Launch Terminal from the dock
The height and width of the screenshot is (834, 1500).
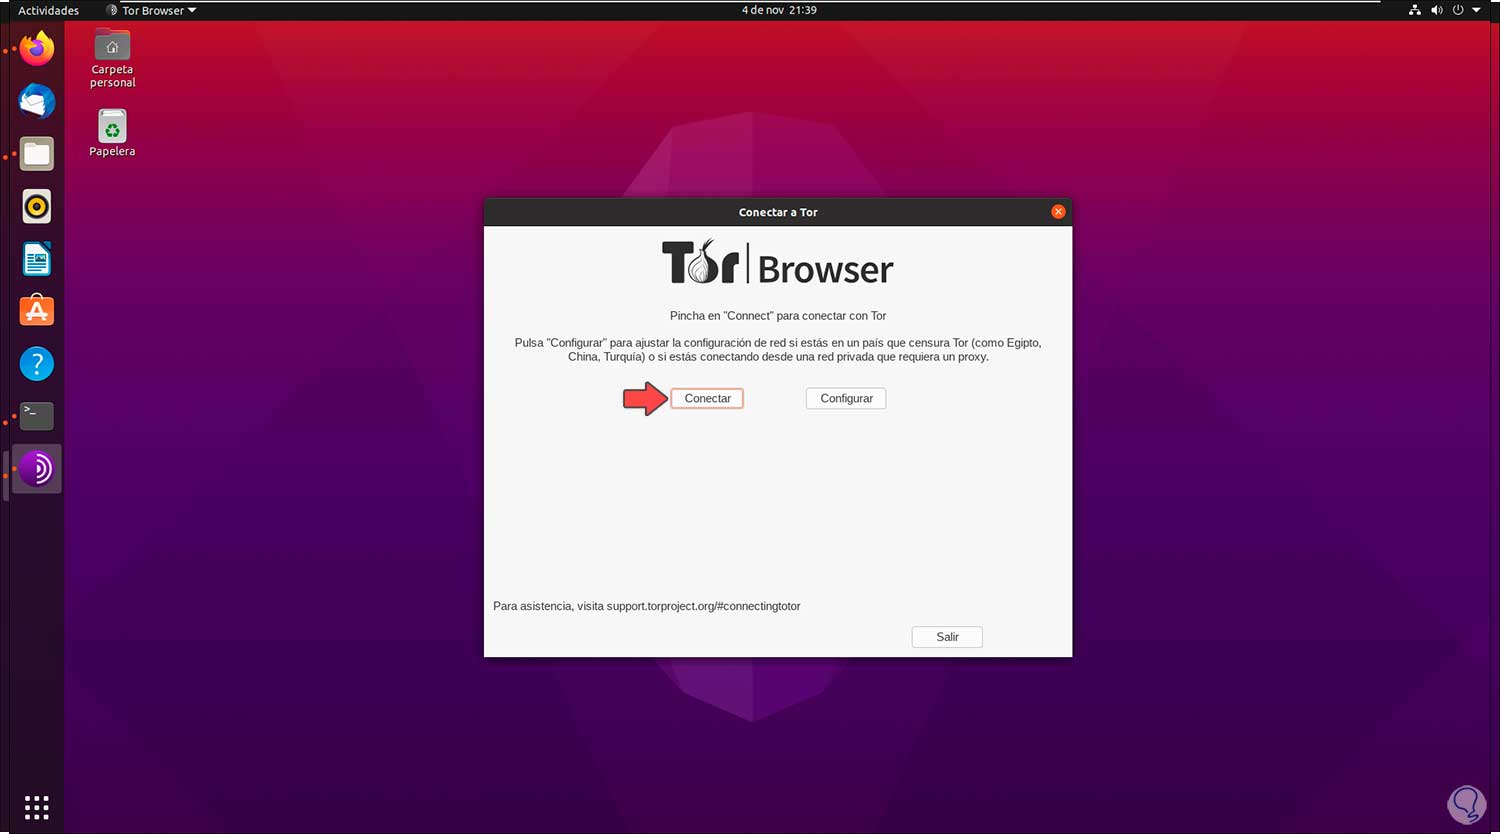(37, 416)
